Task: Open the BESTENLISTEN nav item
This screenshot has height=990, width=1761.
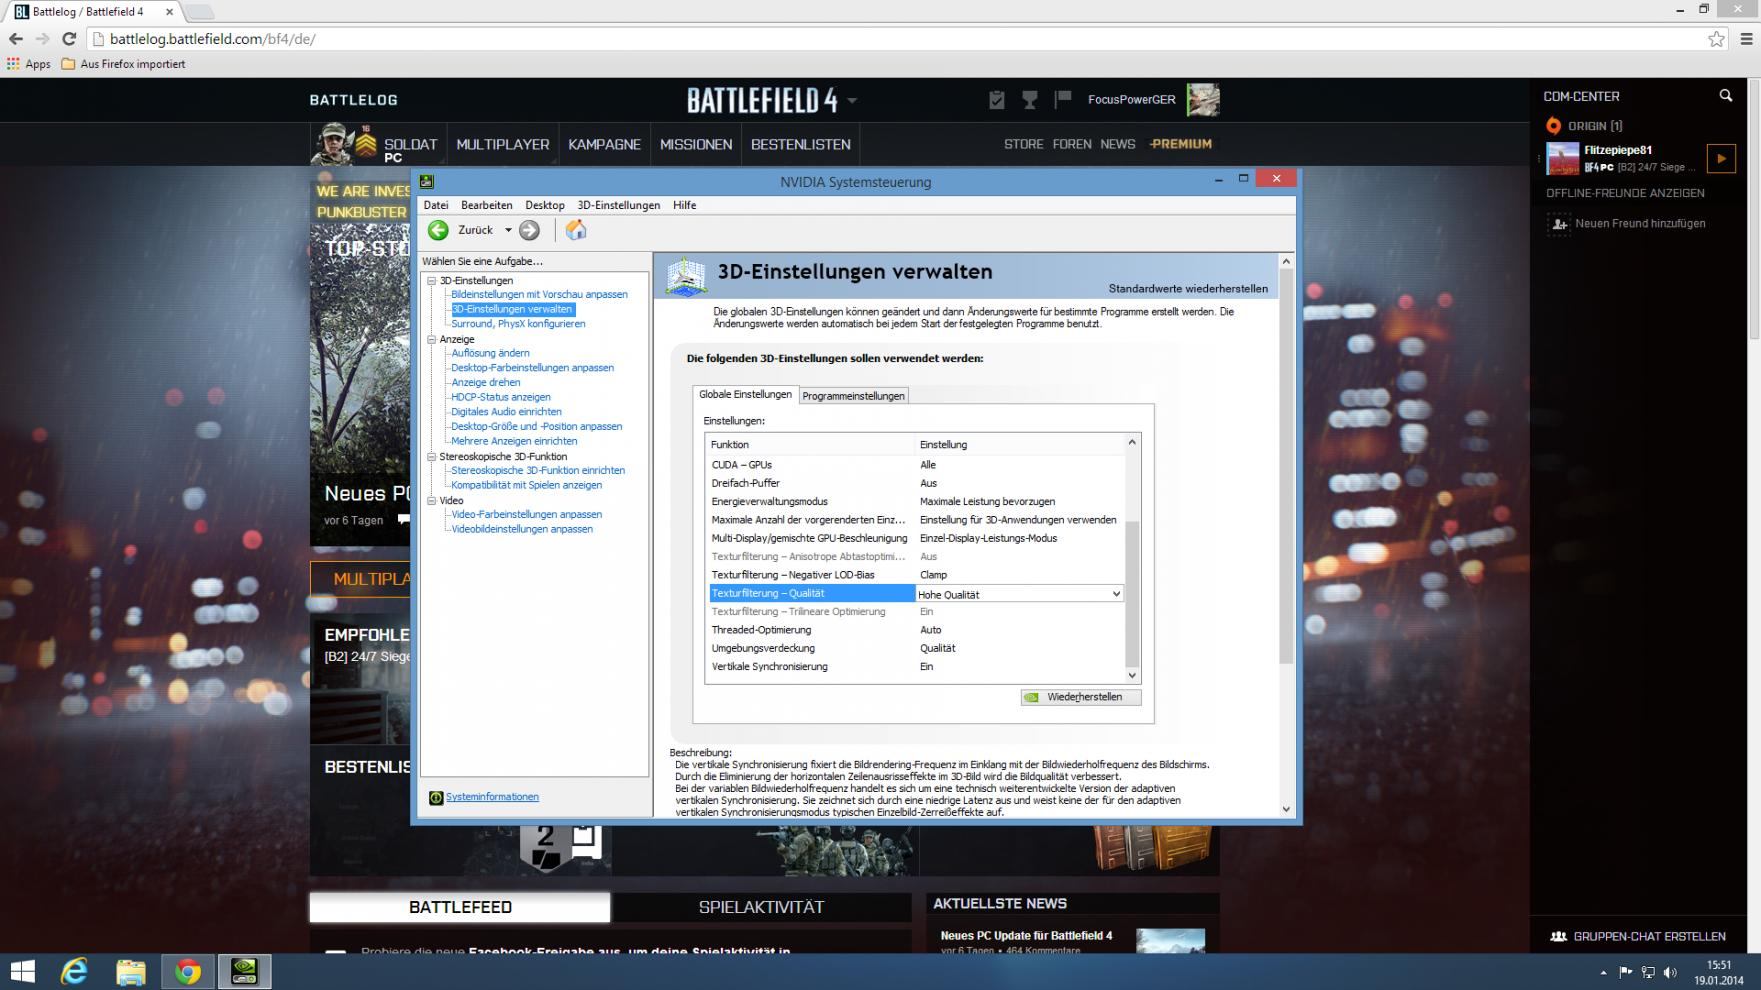Action: [801, 144]
